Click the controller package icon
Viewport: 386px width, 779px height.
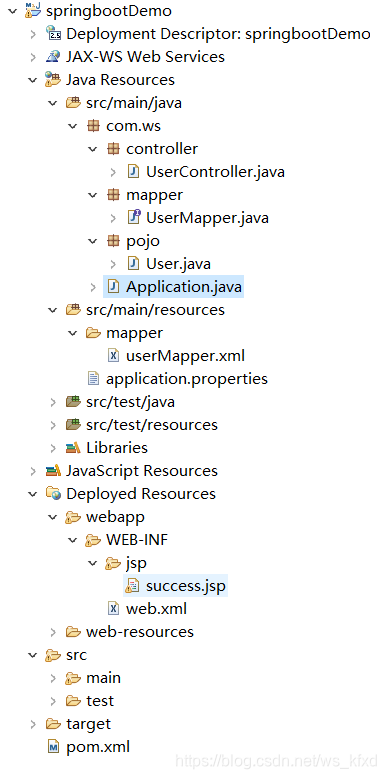[x=113, y=149]
